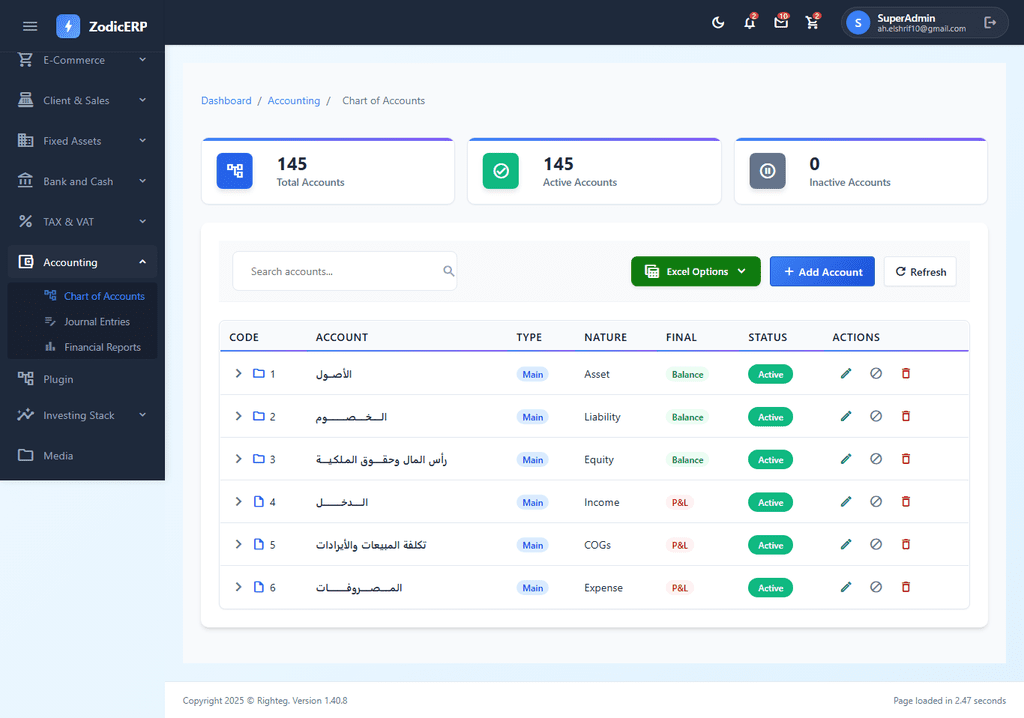
Task: Expand the Income account row (code 4)
Action: (x=238, y=502)
